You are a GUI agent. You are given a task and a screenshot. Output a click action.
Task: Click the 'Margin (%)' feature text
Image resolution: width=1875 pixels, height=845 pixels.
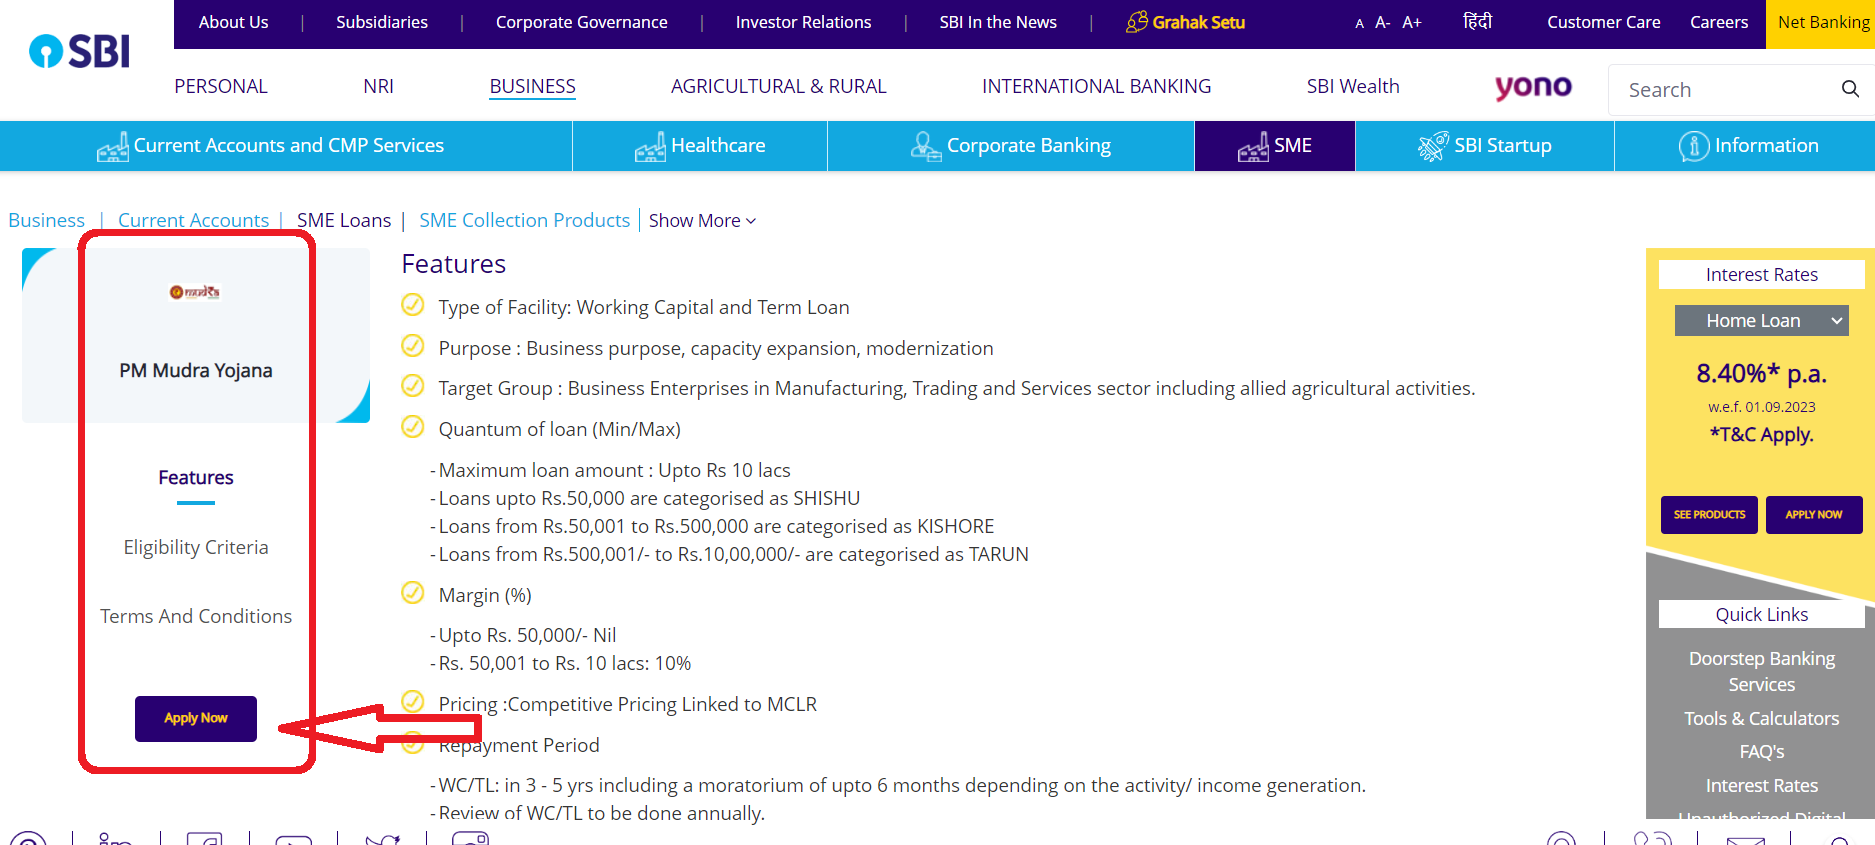485,595
